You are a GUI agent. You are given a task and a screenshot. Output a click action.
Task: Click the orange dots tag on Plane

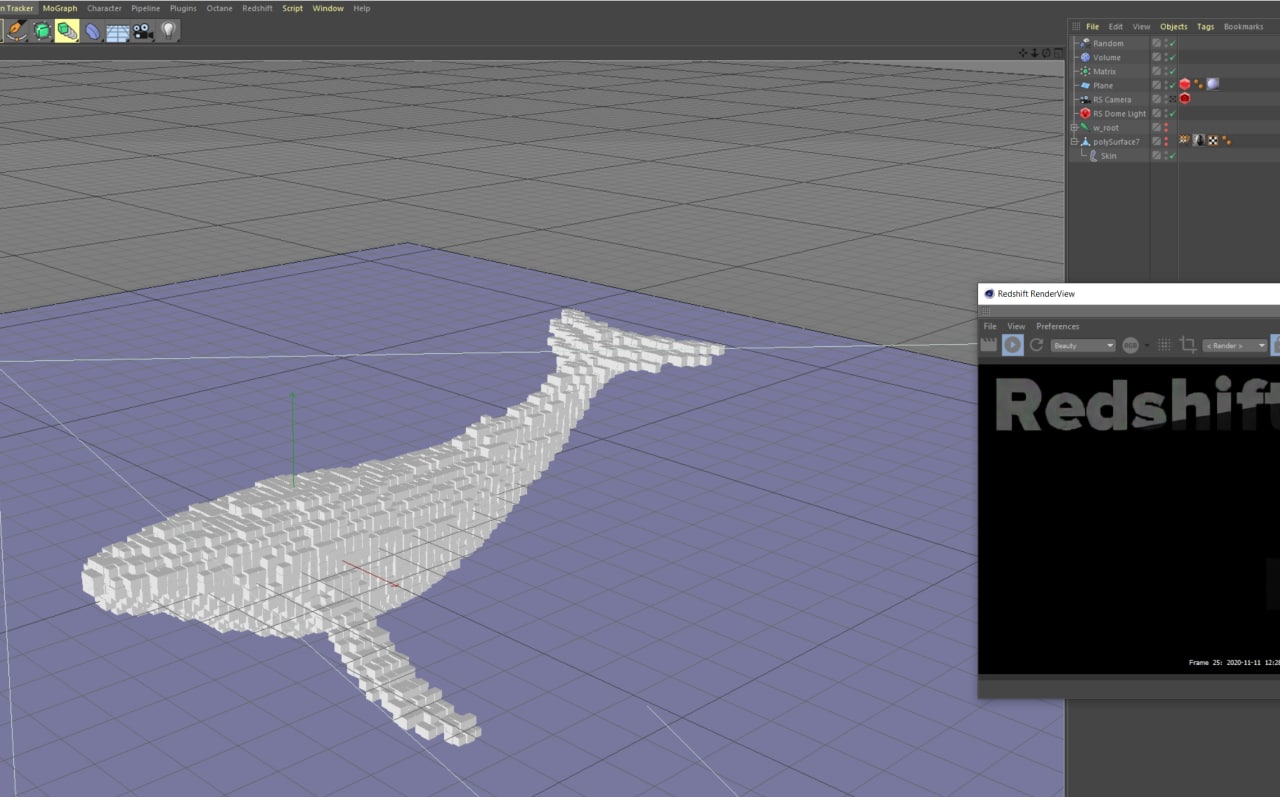pos(1198,85)
